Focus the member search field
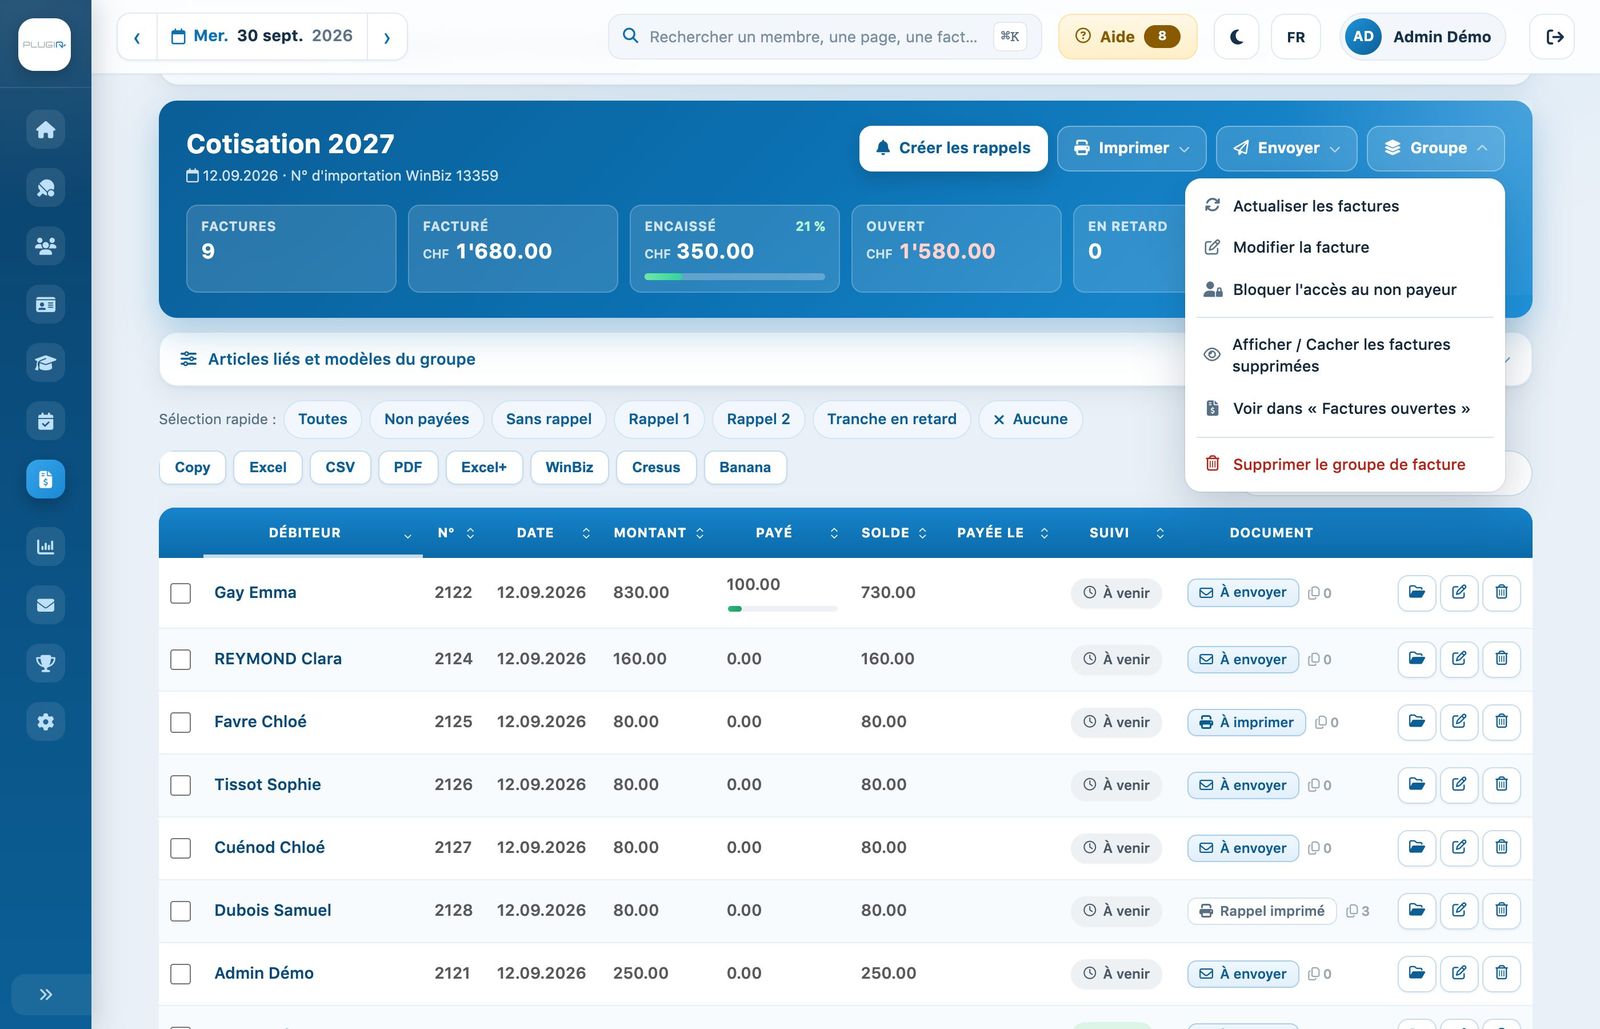The image size is (1600, 1029). (825, 37)
